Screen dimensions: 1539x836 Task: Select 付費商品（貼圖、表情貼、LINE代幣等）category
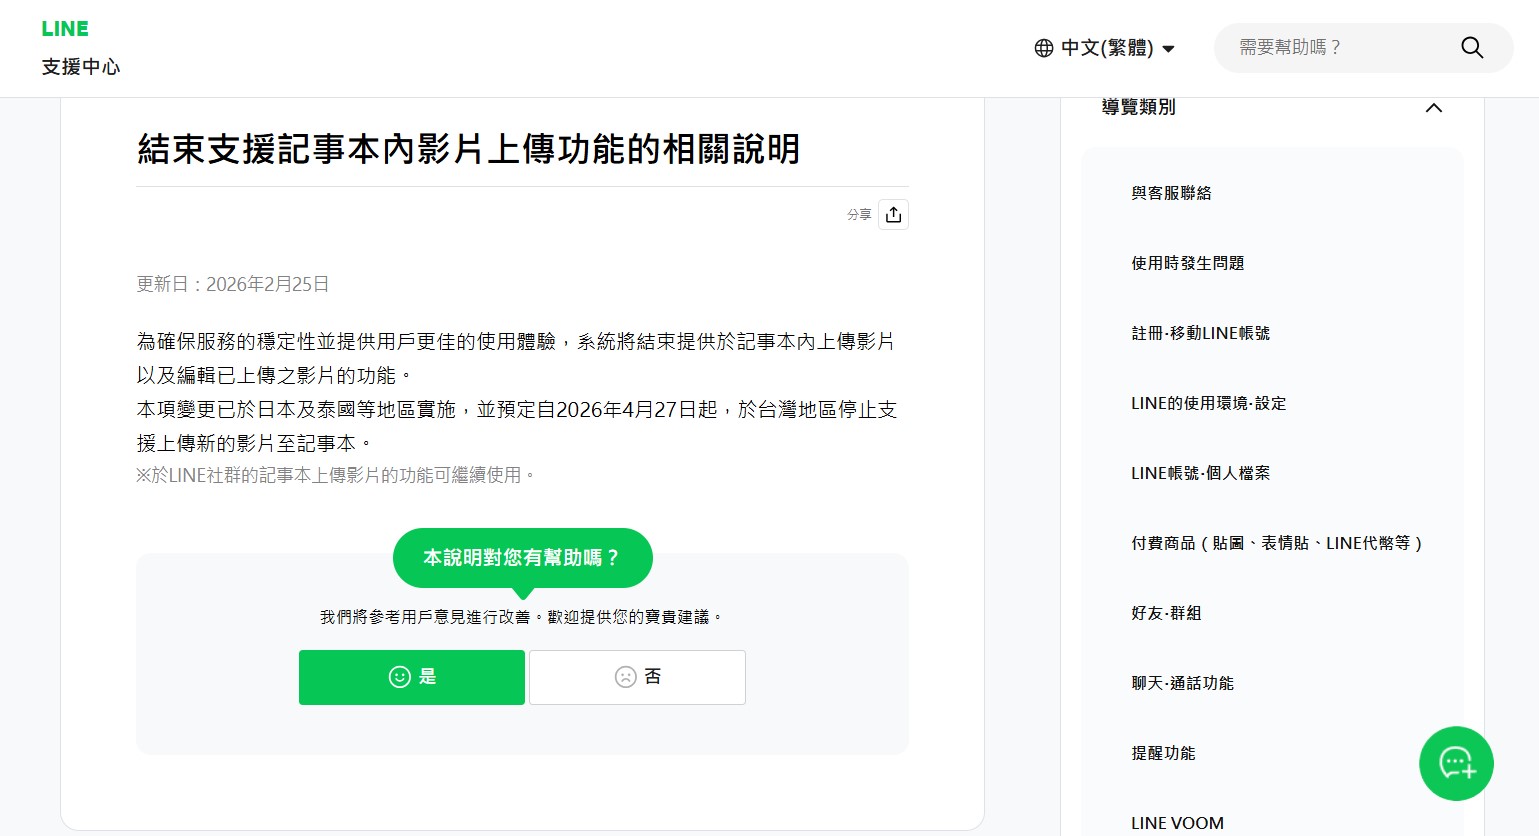(x=1277, y=543)
